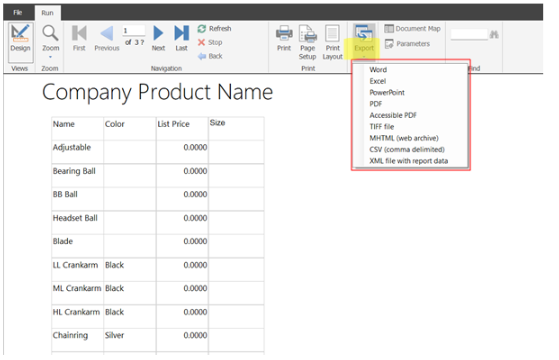This screenshot has width=559, height=360.
Task: Export as TIFF file
Action: 410,127
